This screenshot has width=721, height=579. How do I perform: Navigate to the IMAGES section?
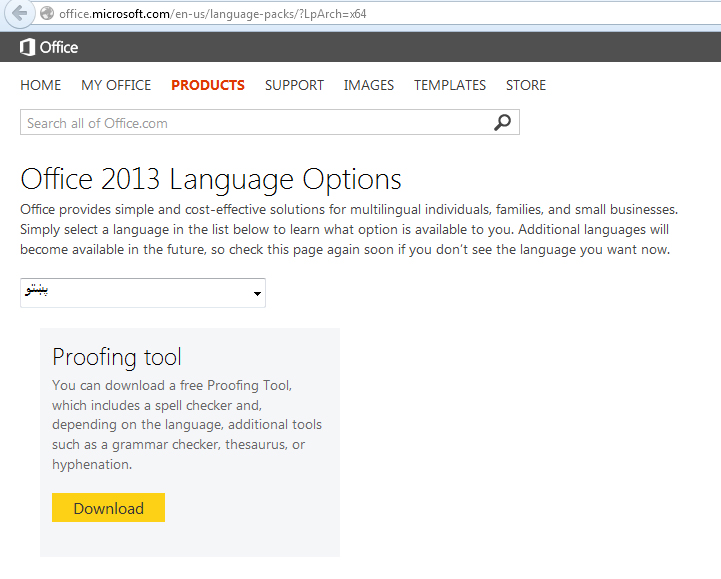tap(369, 85)
